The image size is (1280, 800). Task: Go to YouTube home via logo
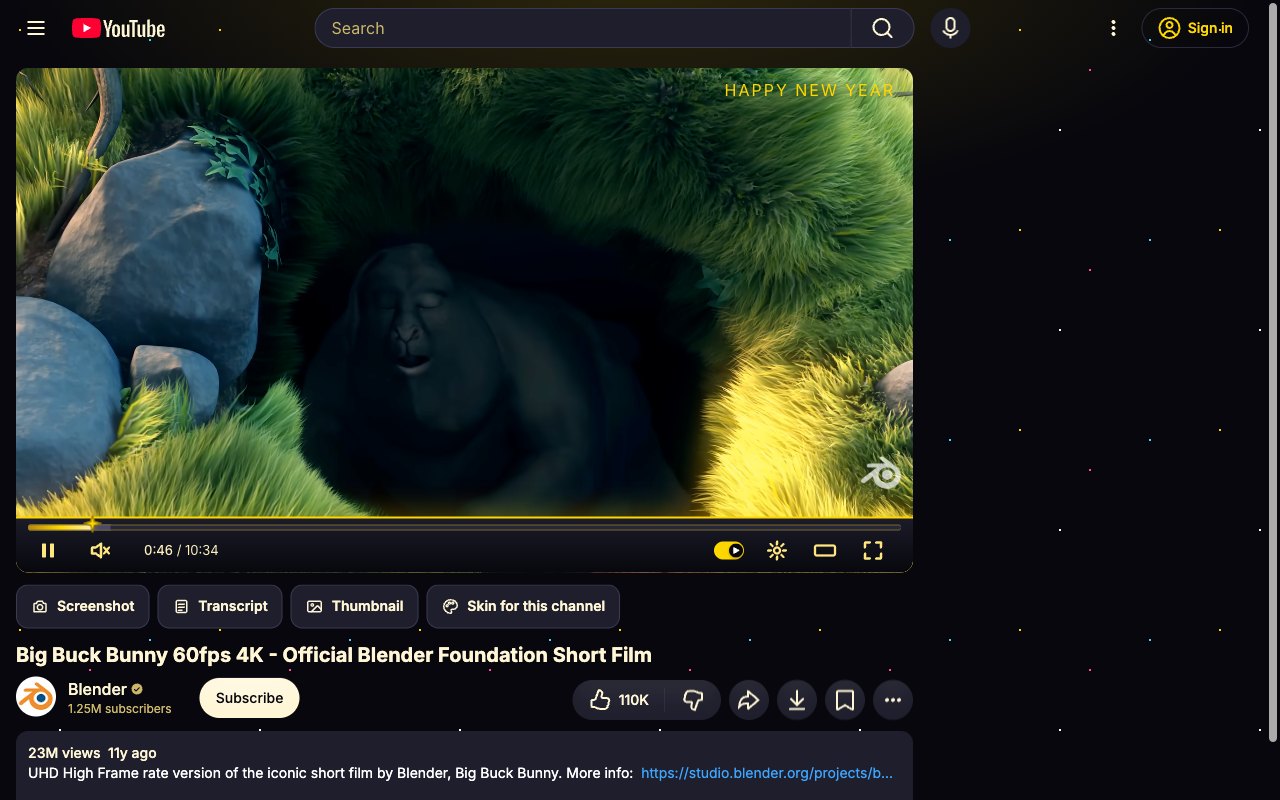[119, 28]
